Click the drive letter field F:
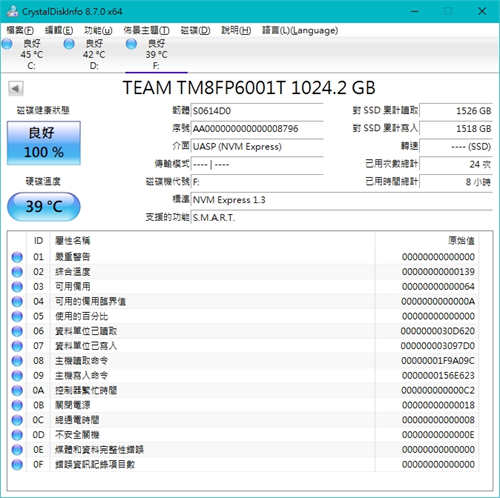 257,182
